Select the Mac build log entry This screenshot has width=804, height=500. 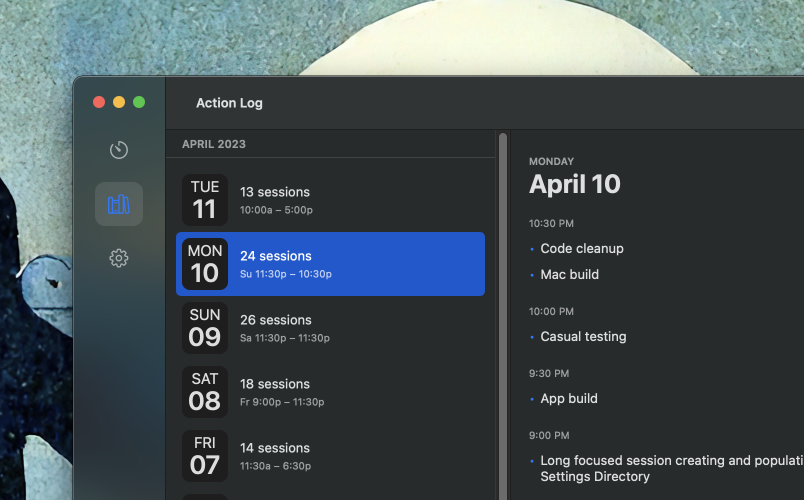(x=570, y=274)
